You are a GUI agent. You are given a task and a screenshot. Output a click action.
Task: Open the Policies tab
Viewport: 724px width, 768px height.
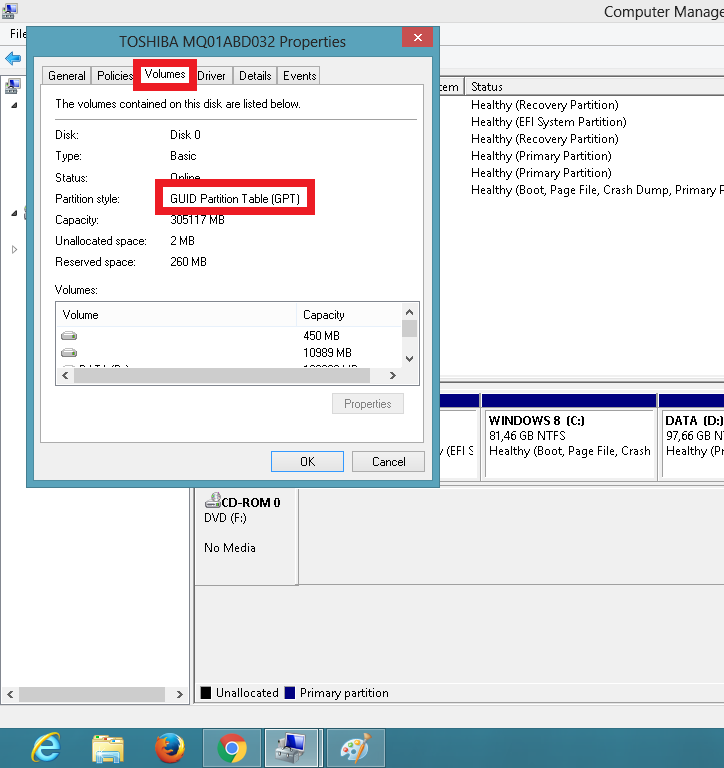(115, 76)
